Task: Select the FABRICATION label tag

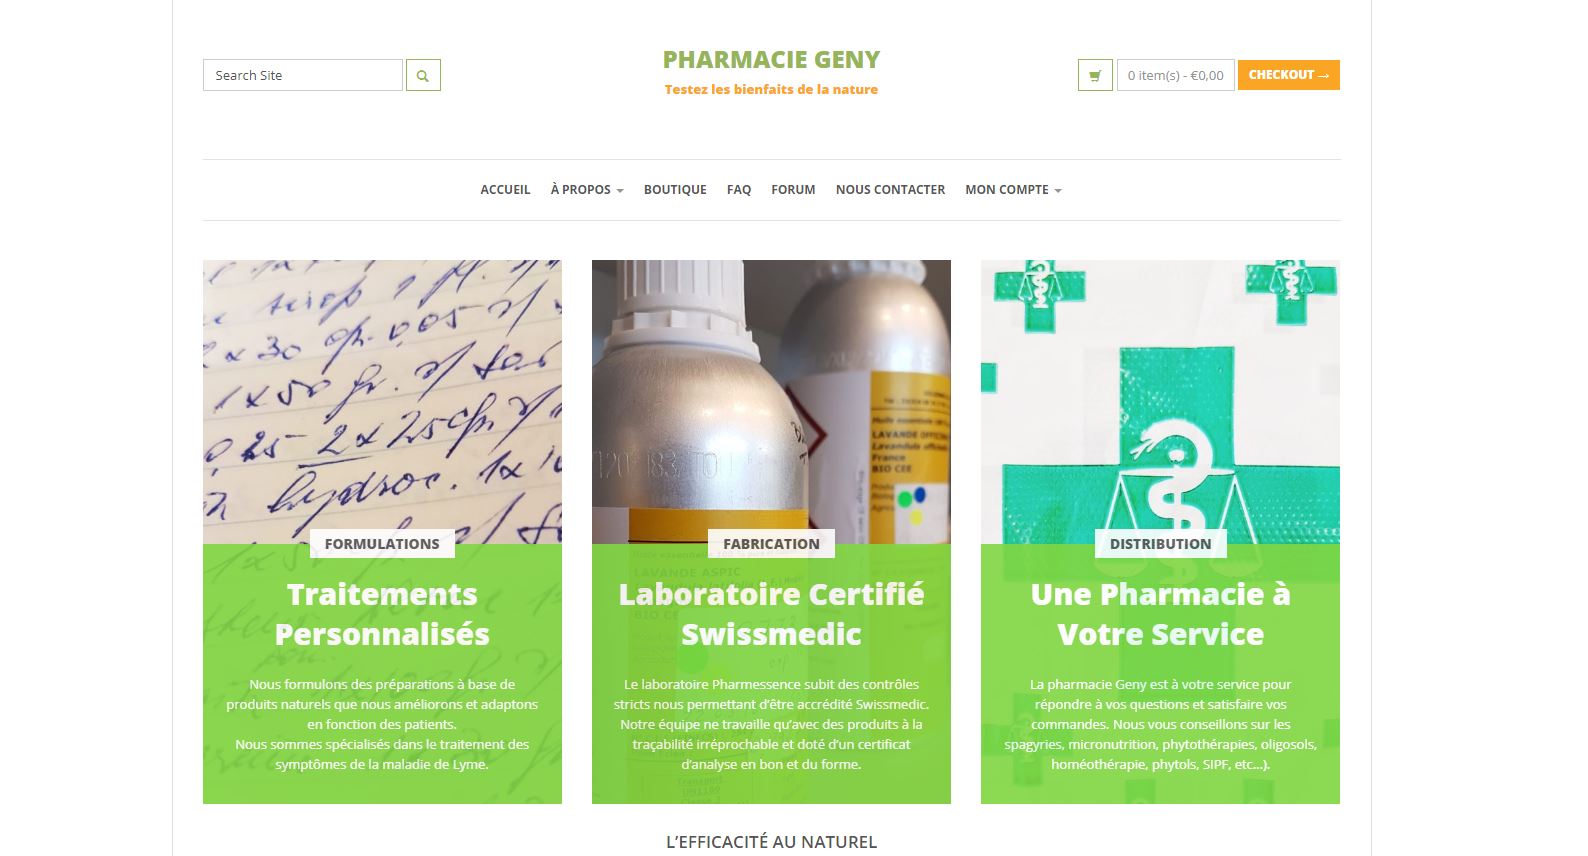Action: pyautogui.click(x=771, y=544)
